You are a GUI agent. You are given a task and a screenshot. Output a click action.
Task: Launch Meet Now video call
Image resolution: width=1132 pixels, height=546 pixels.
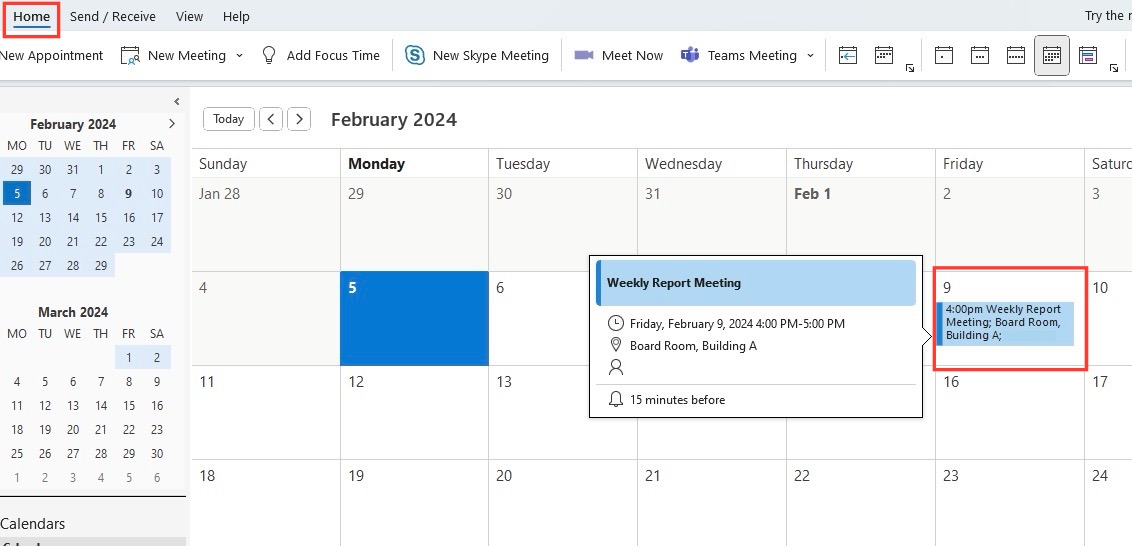619,56
